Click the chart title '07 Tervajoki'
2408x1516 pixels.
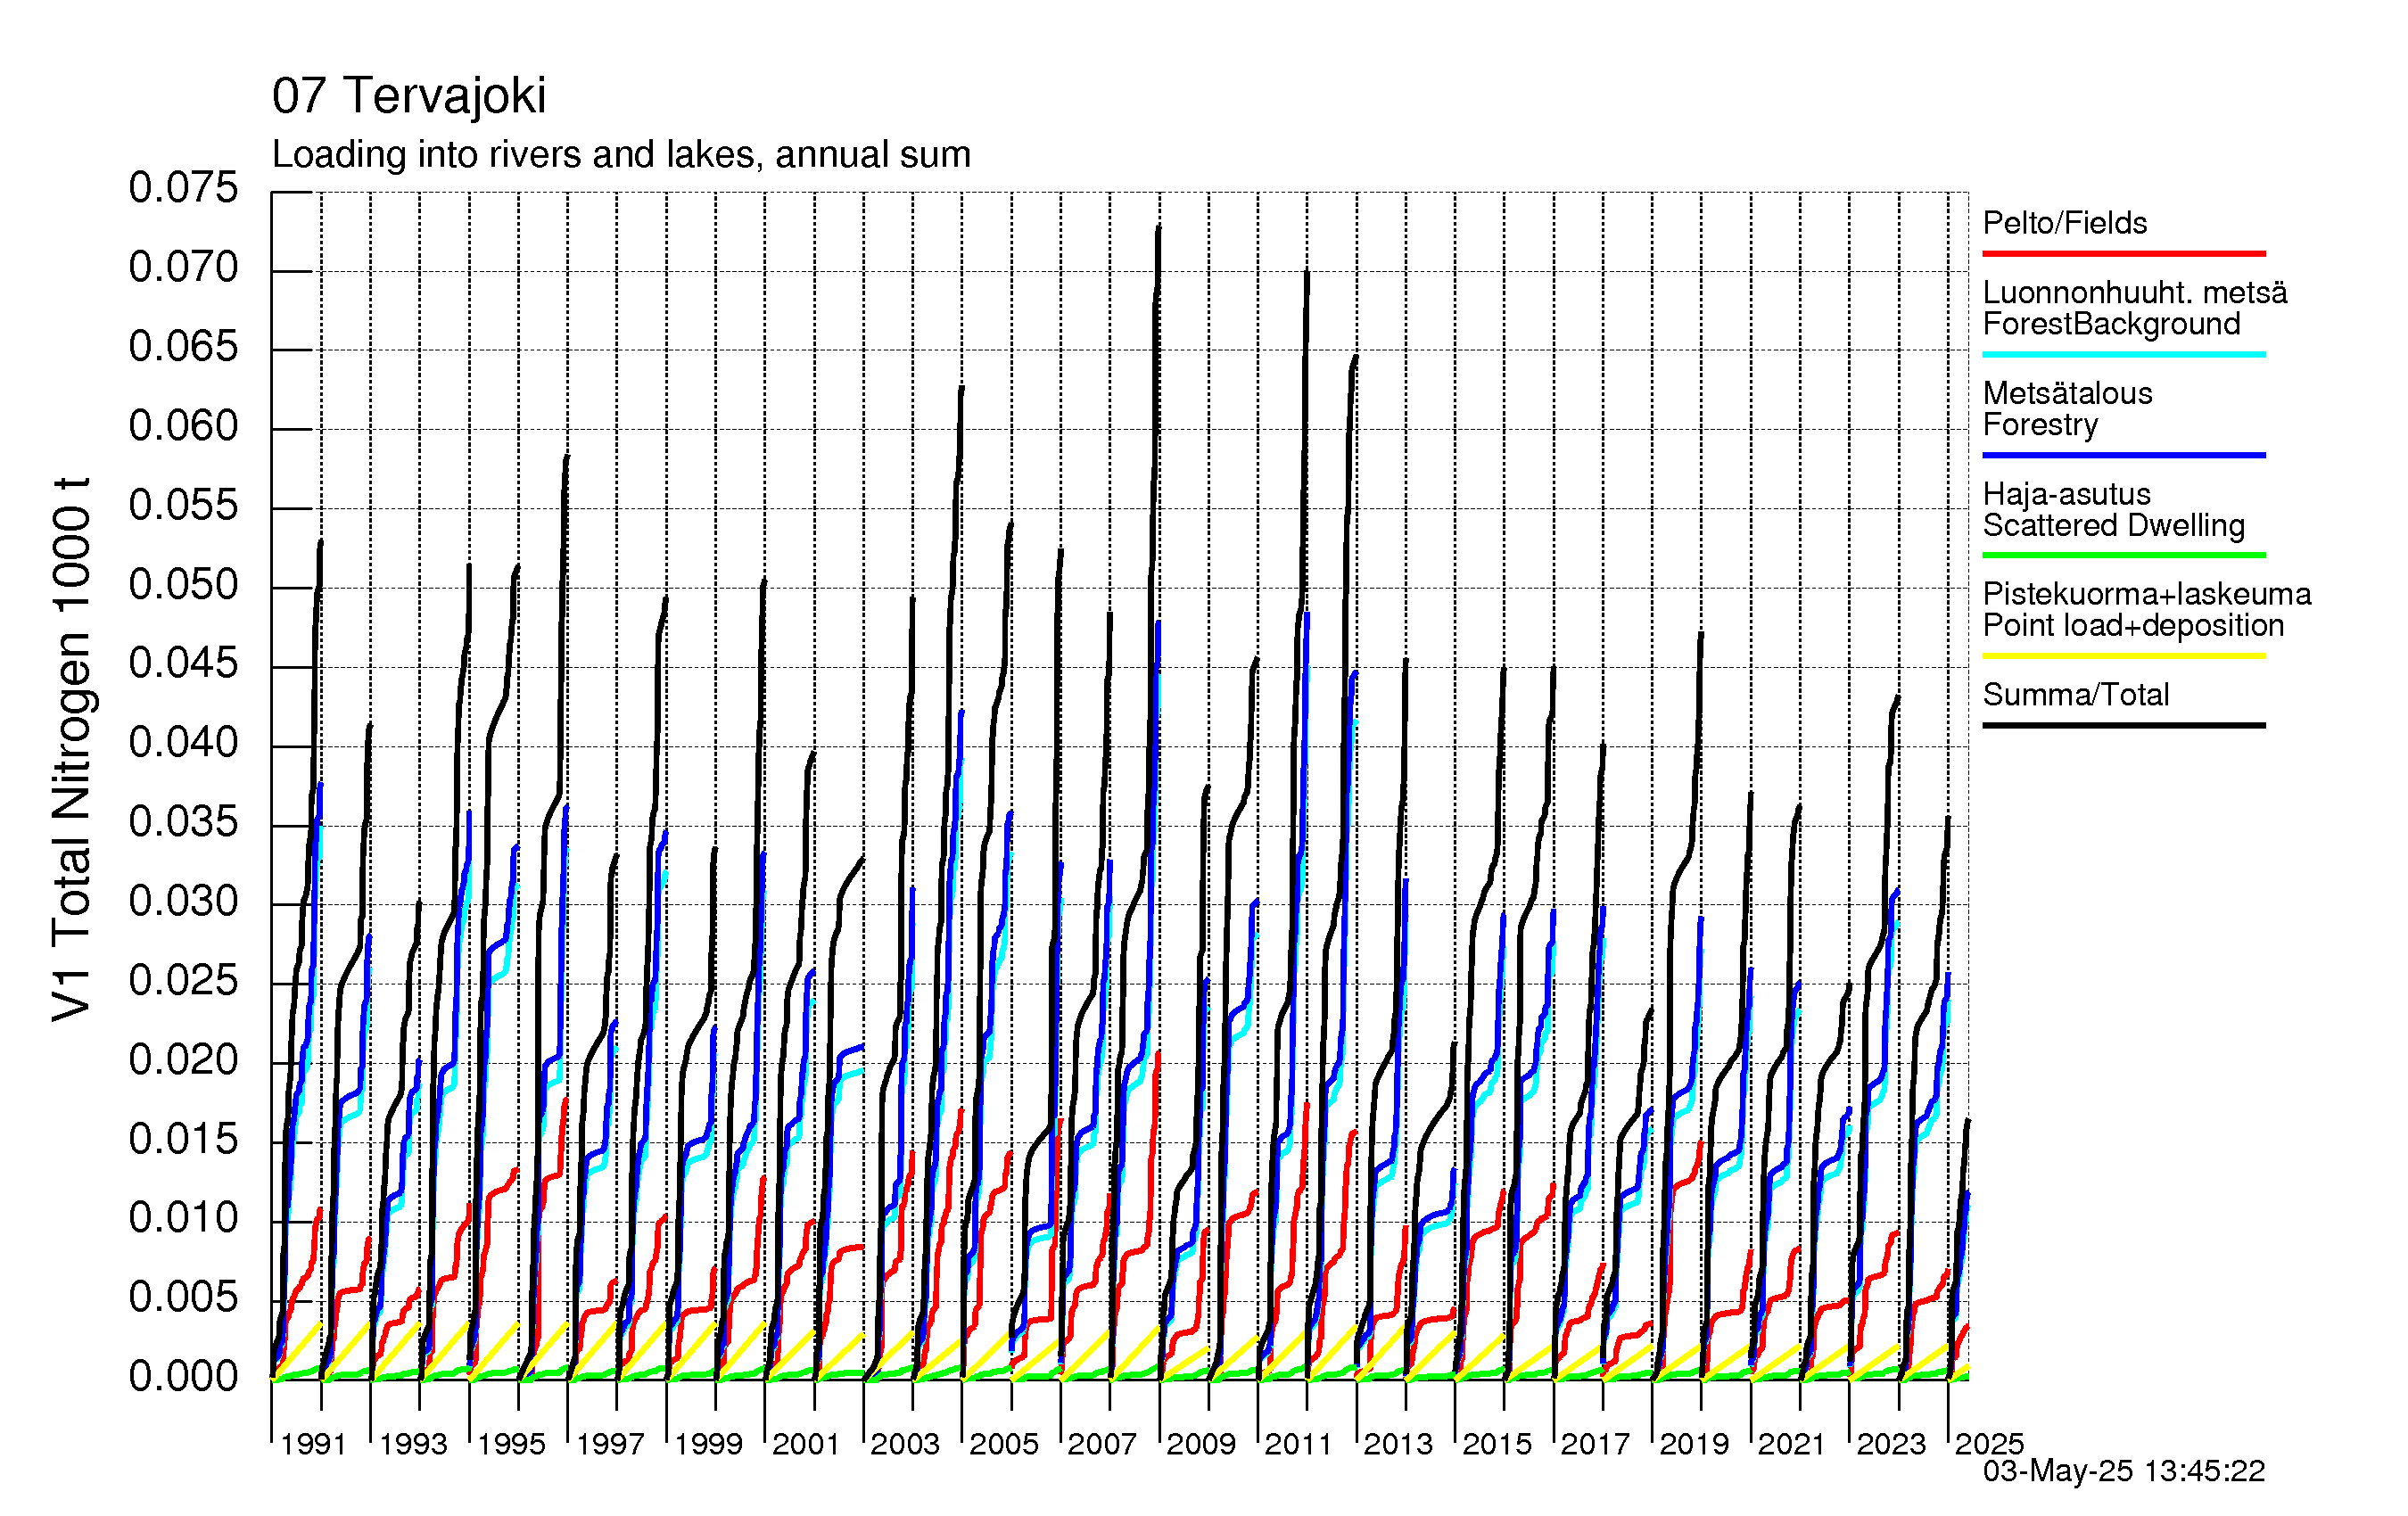point(409,96)
